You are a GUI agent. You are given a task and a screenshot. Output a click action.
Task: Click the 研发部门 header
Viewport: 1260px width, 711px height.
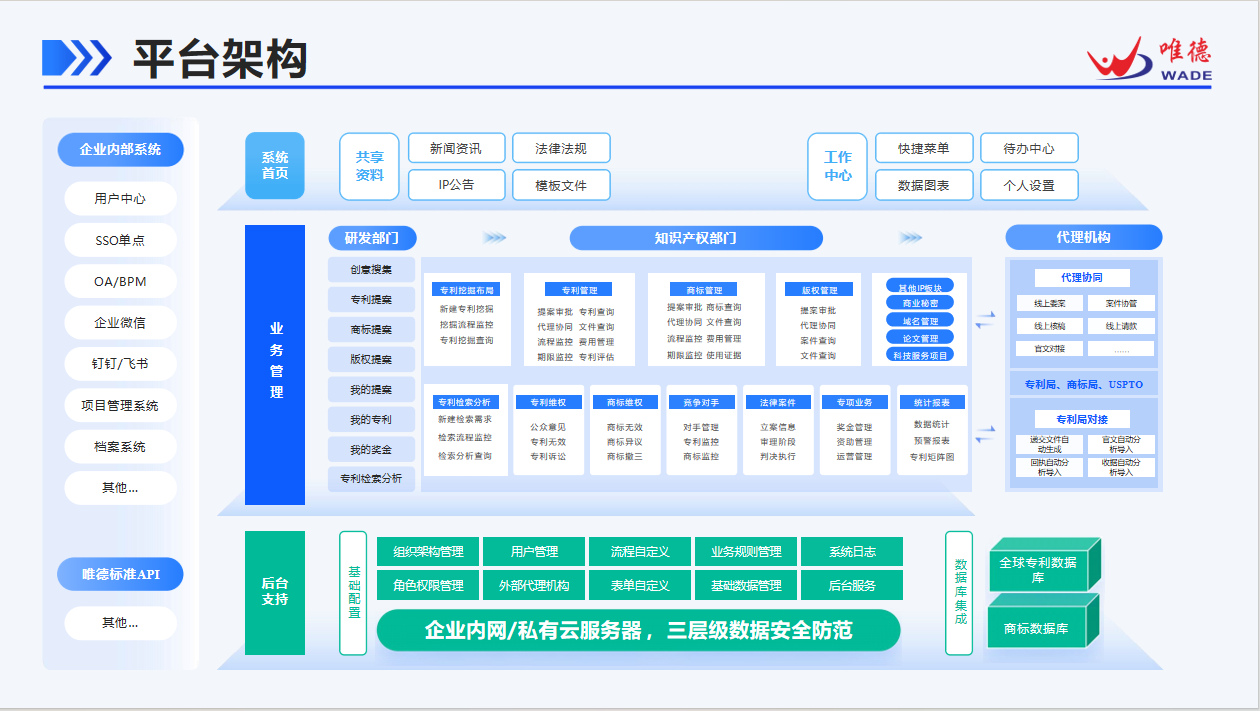tap(372, 238)
